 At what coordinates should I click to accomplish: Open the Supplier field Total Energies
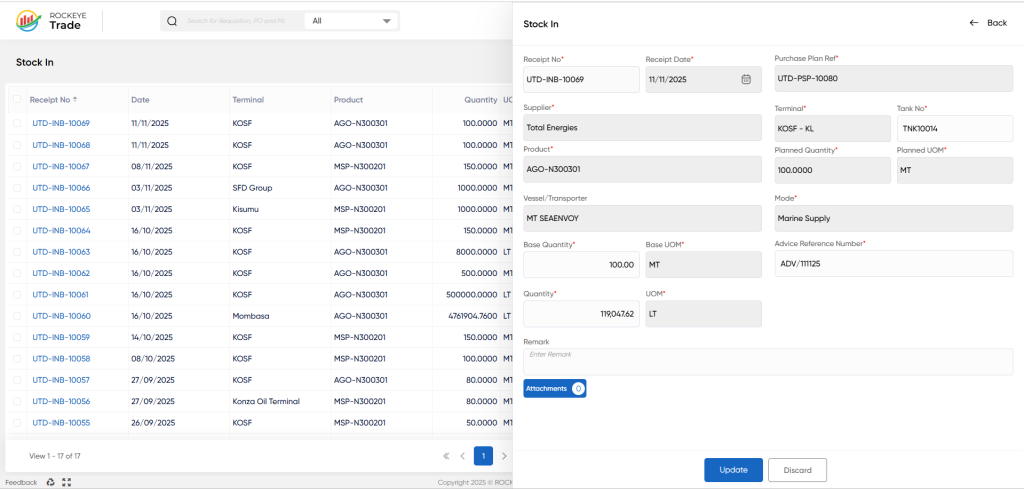click(642, 128)
